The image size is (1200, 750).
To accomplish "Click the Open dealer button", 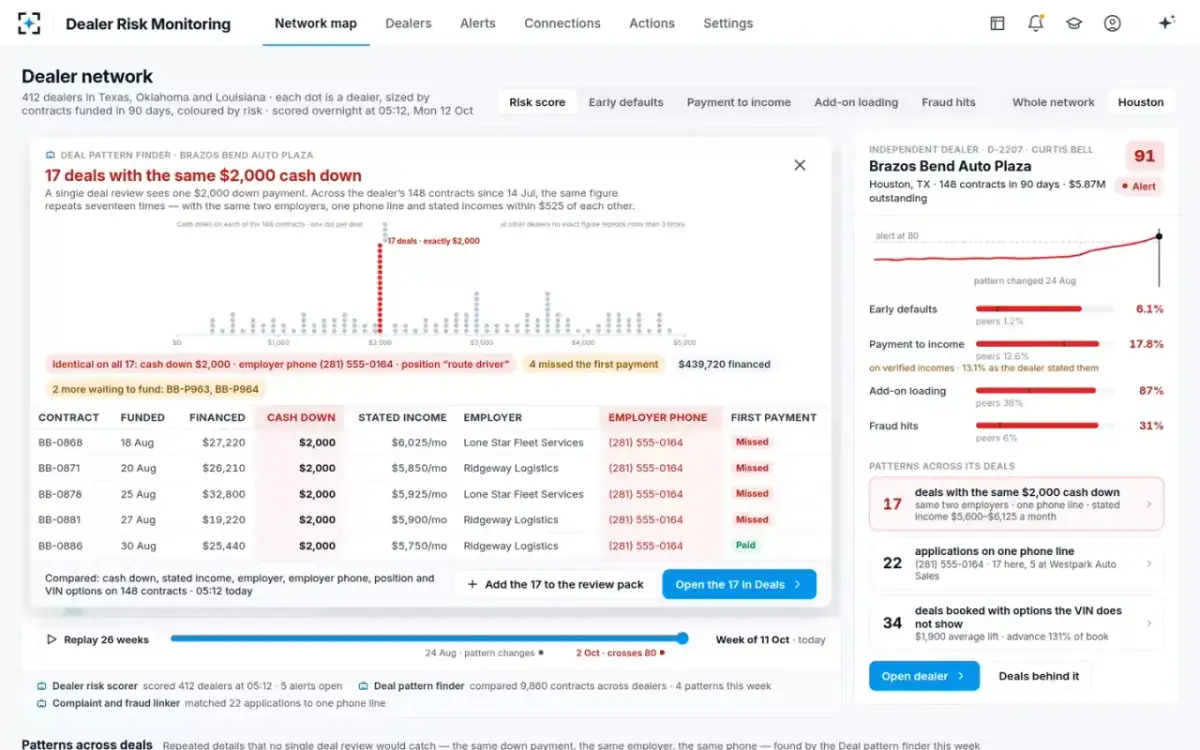I will tap(924, 676).
